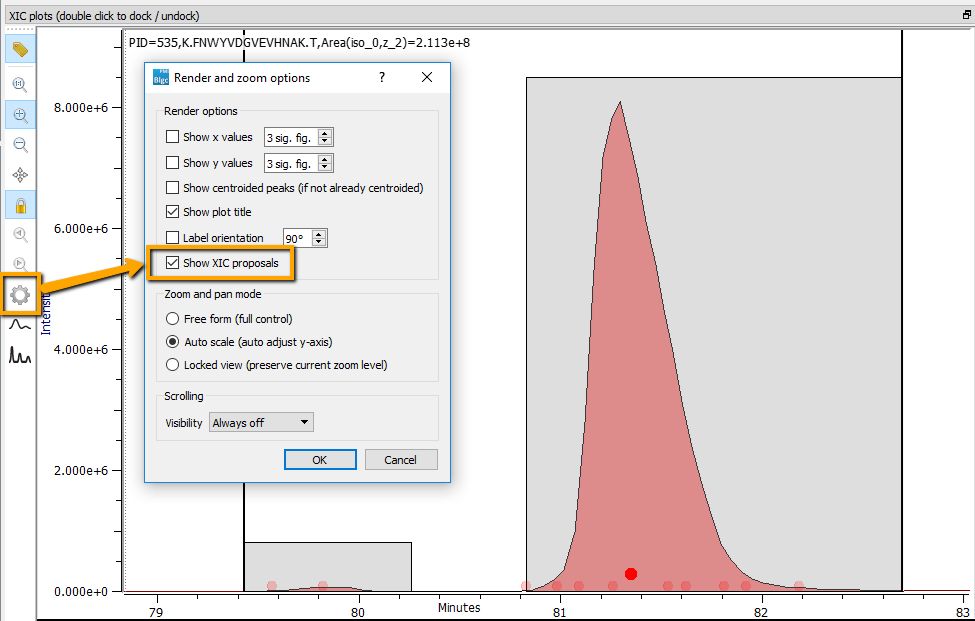Select jagged peaks plot mode
975x621 pixels.
pyautogui.click(x=20, y=355)
